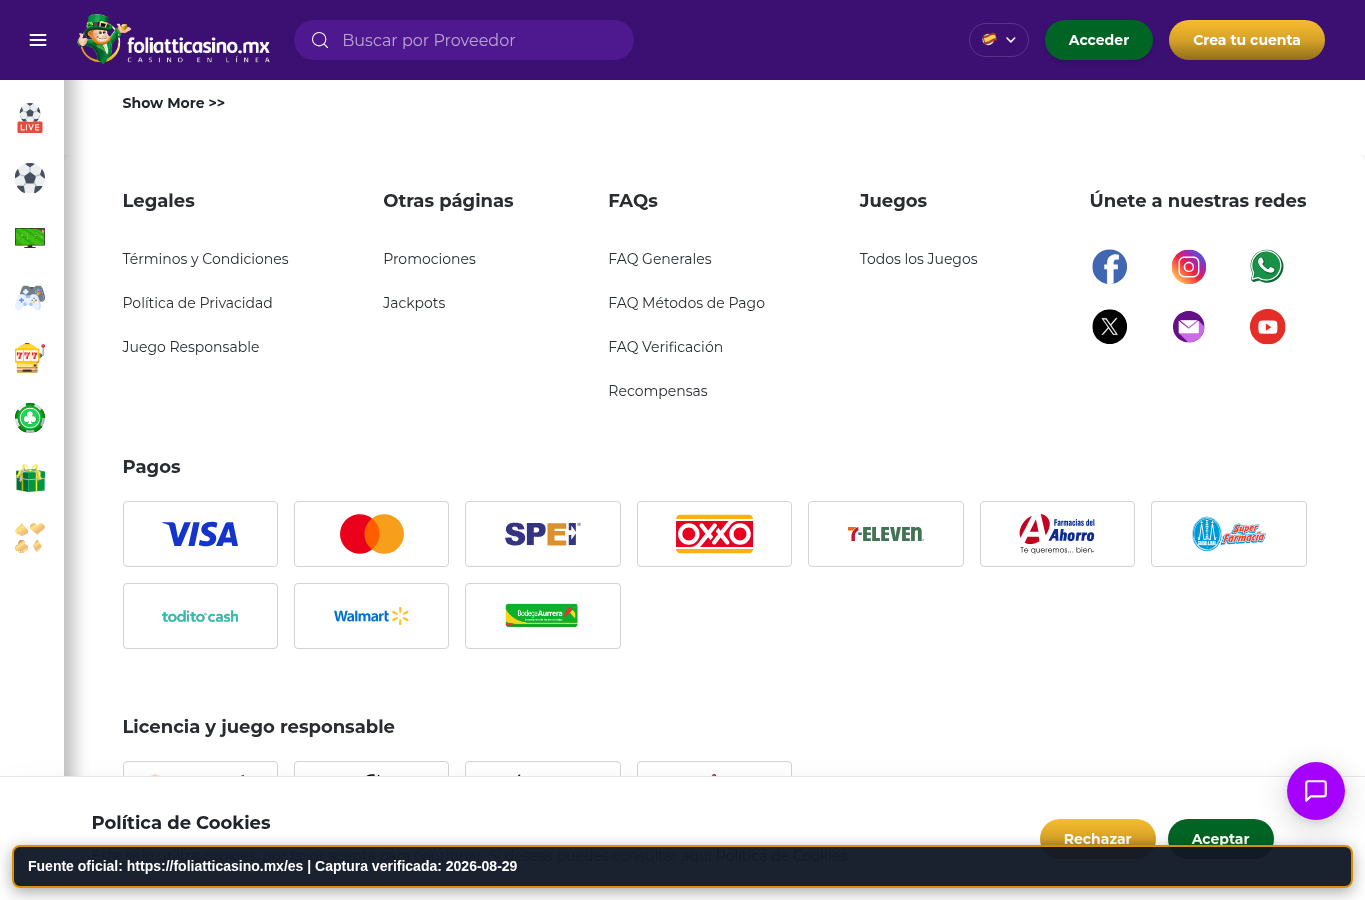Click the email envelope icon
The width and height of the screenshot is (1365, 900).
click(x=1188, y=327)
